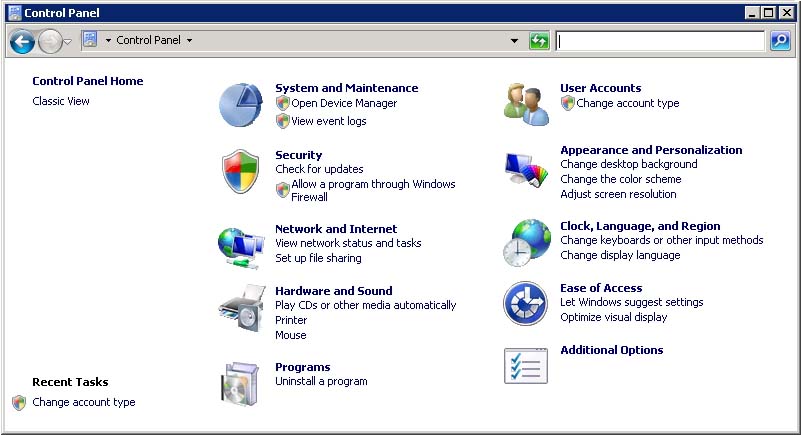This screenshot has width=801, height=435.
Task: Click the System and Maintenance pie chart icon
Action: click(x=241, y=105)
